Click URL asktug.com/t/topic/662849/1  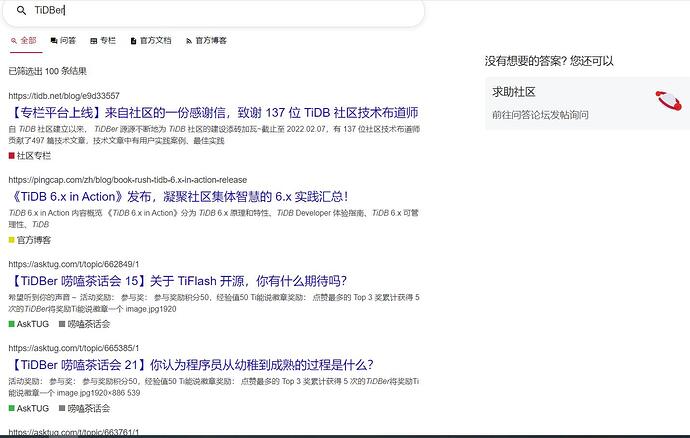click(73, 264)
